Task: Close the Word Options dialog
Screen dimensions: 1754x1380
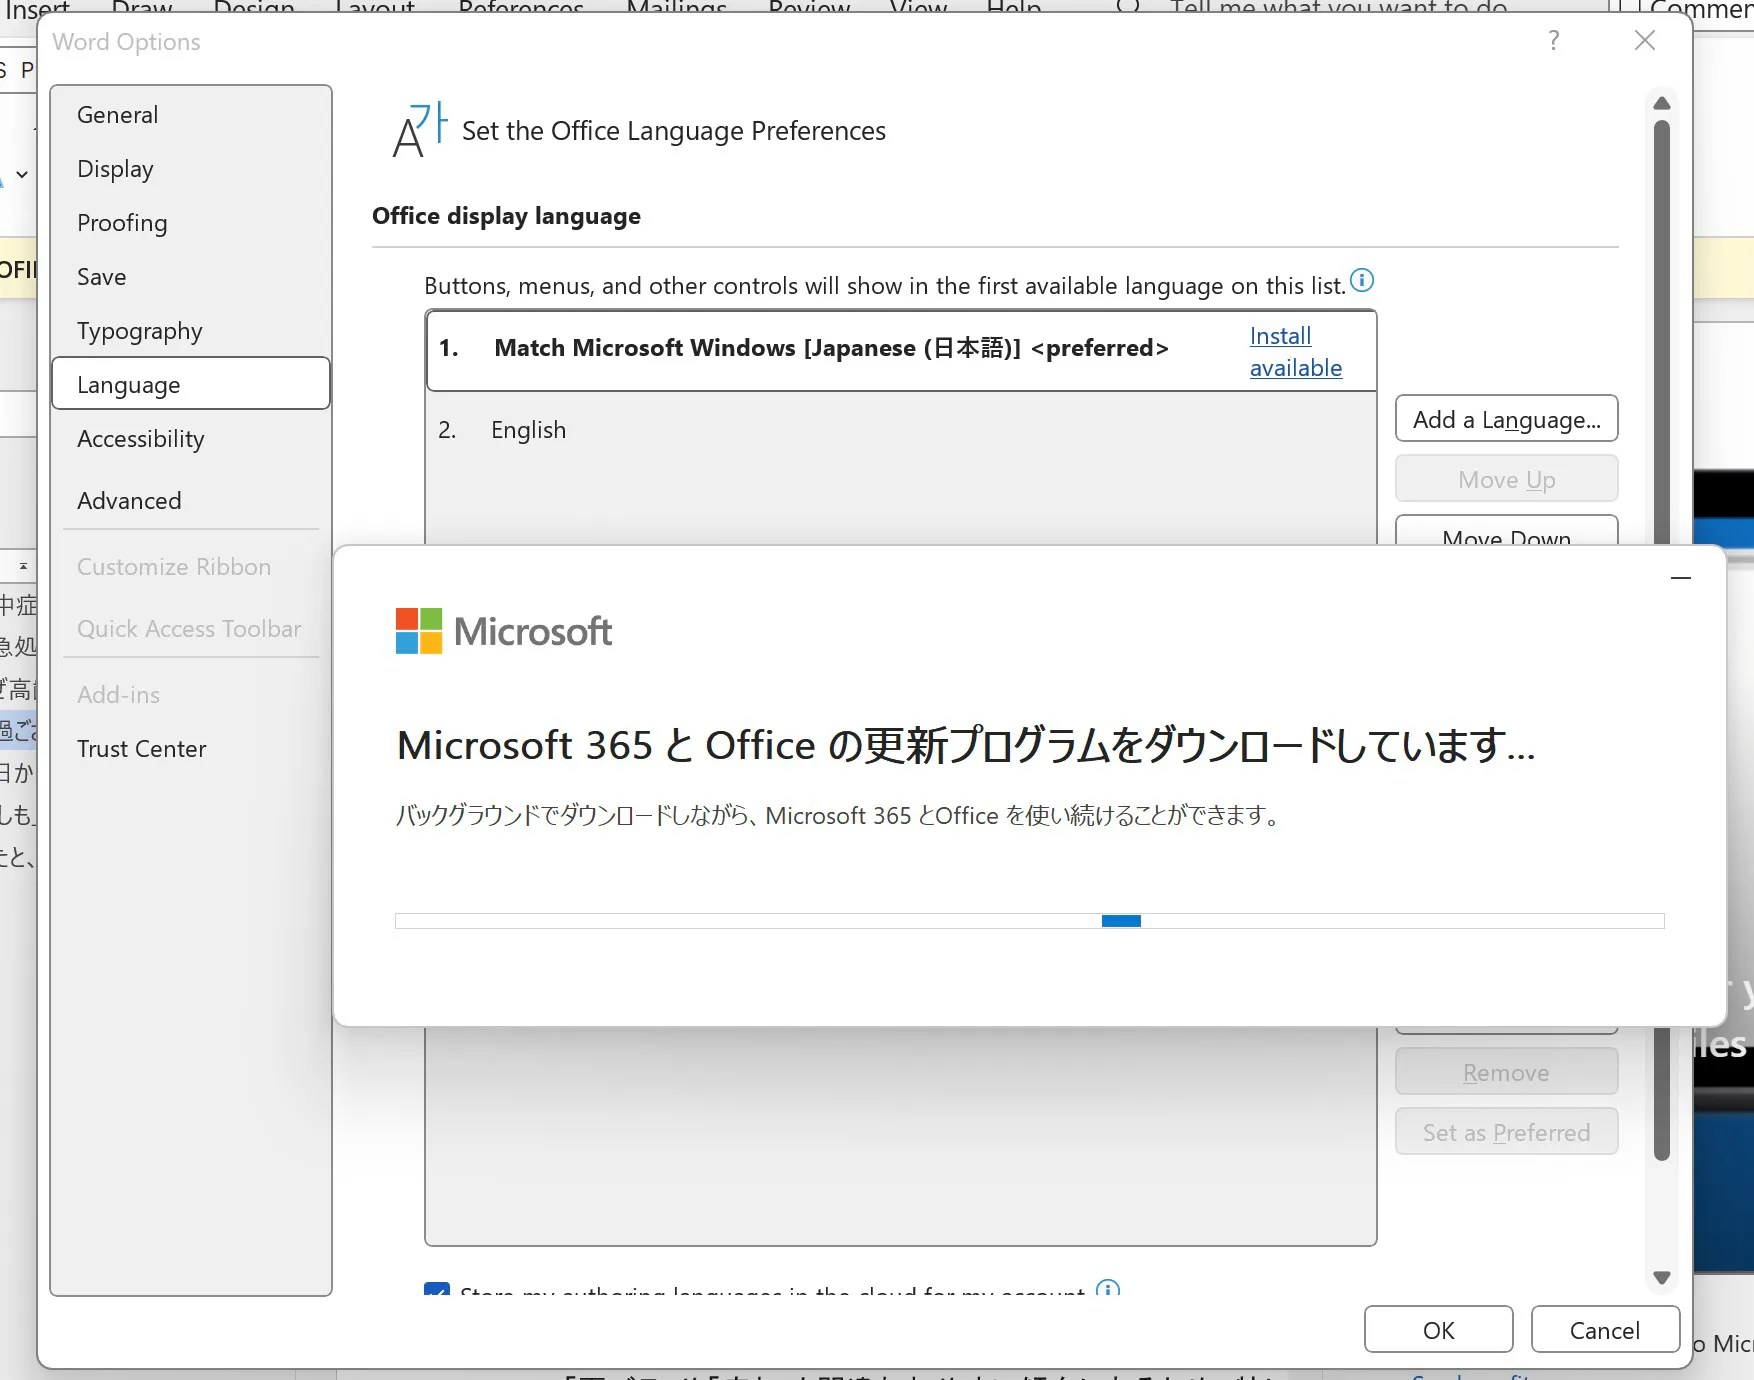Action: [1645, 40]
